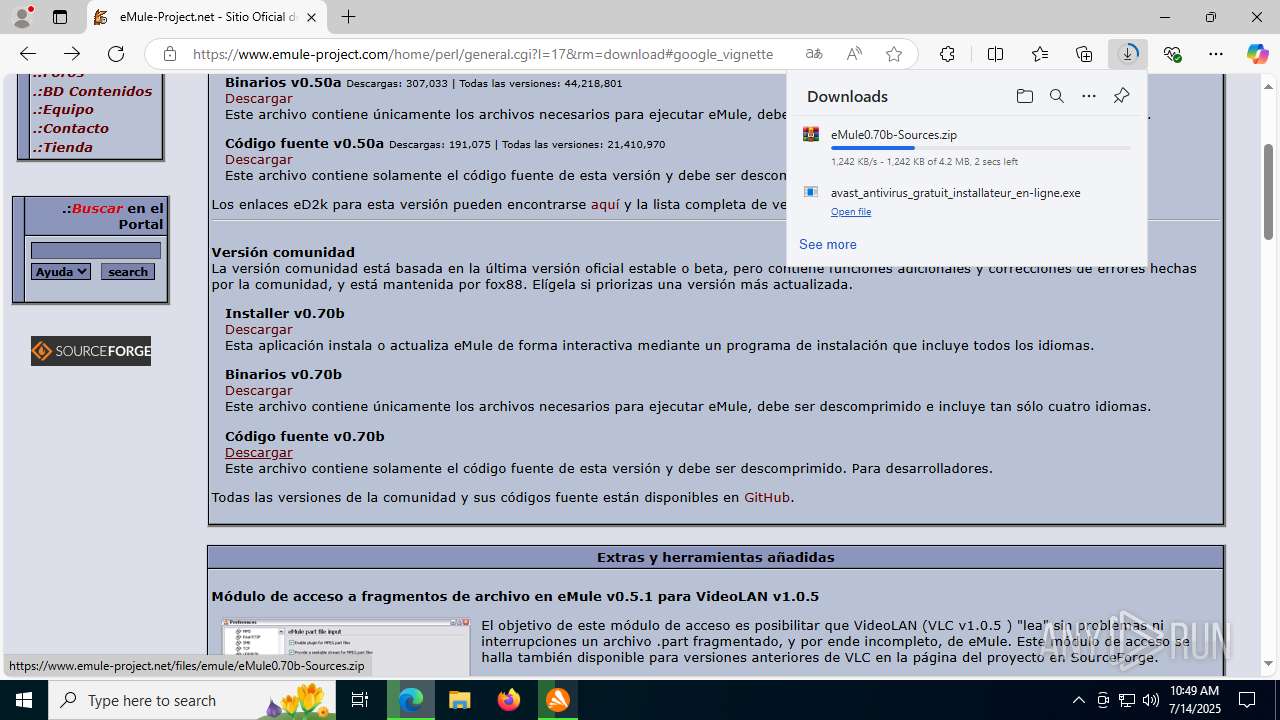The width and height of the screenshot is (1280, 720).
Task: Refresh the current page
Action: tap(116, 54)
